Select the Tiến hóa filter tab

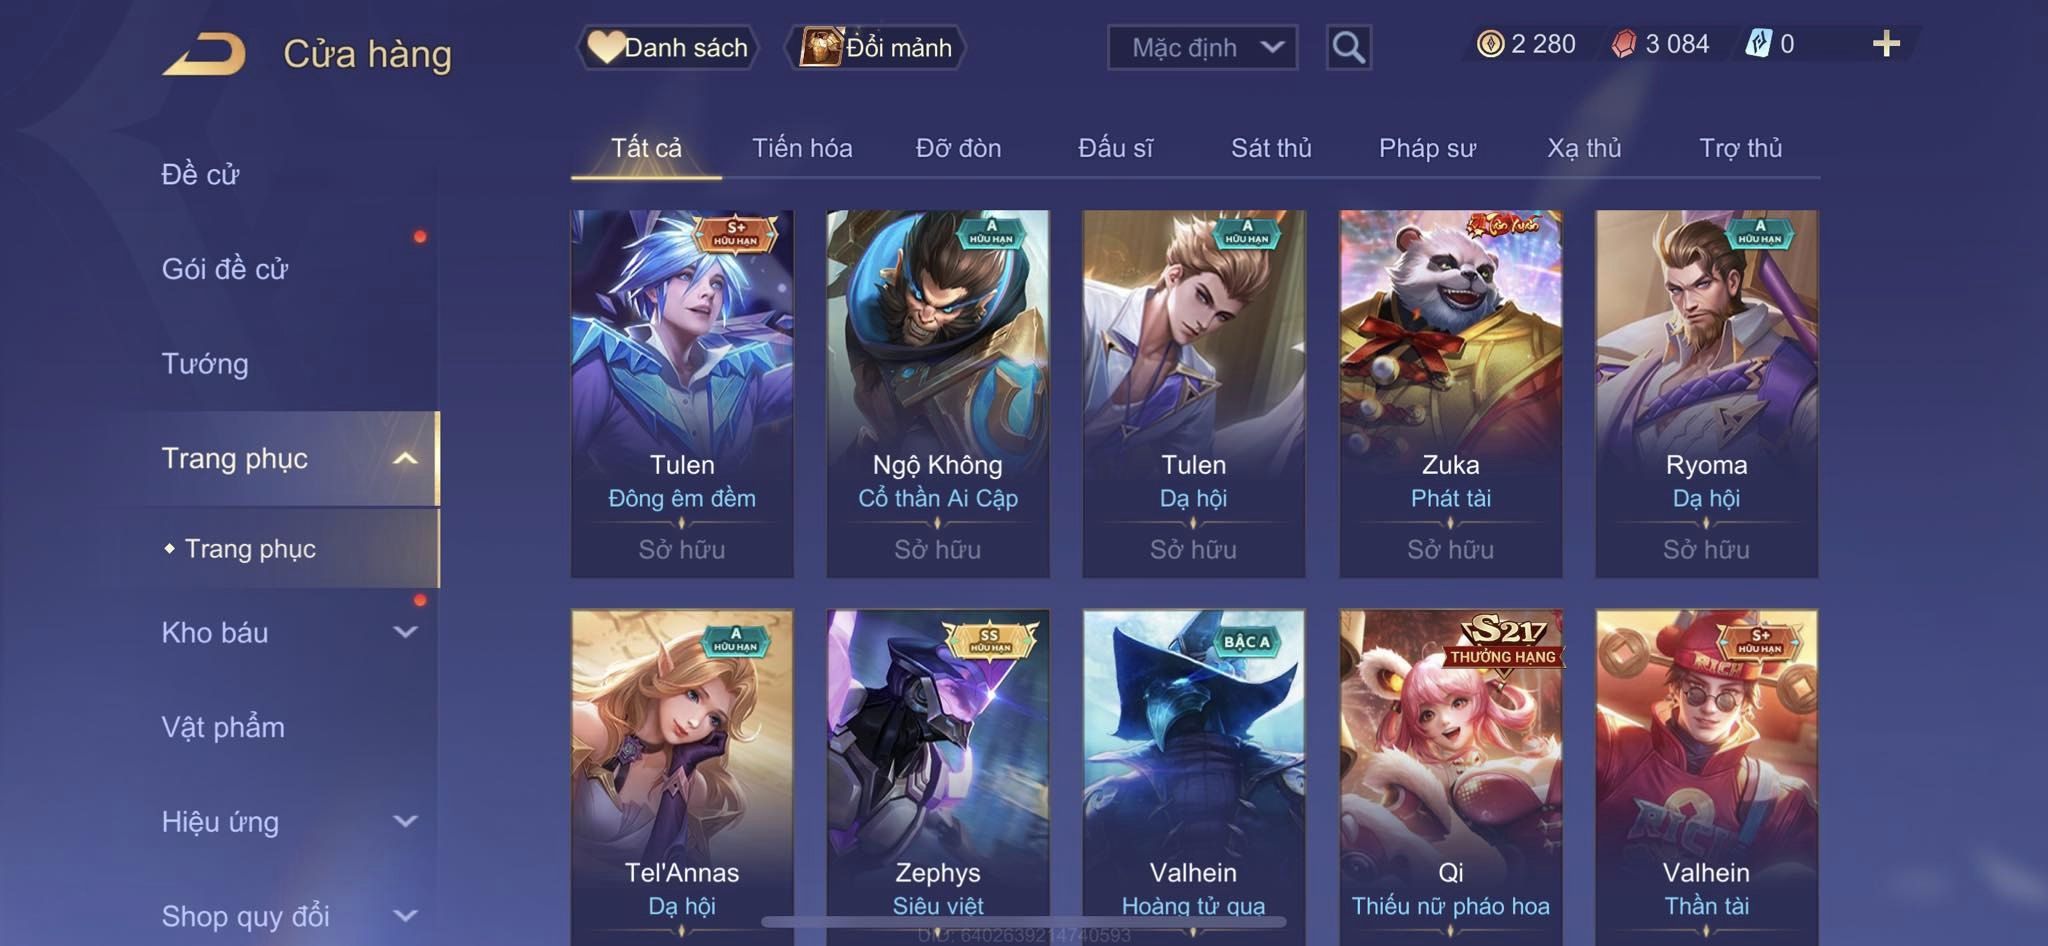[x=802, y=148]
